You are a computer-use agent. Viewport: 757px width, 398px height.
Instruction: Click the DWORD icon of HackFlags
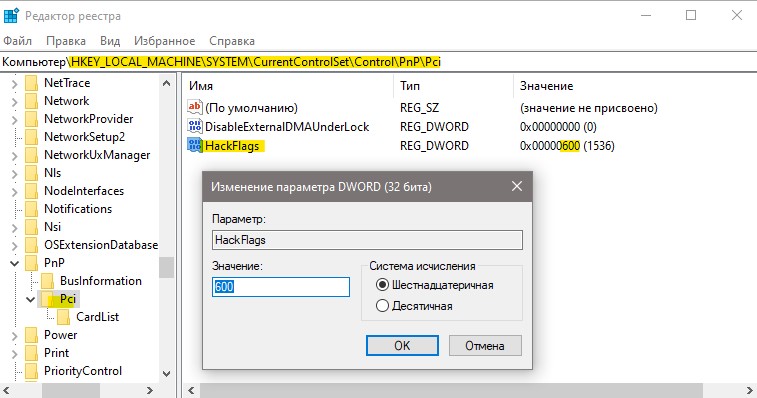pyautogui.click(x=195, y=145)
